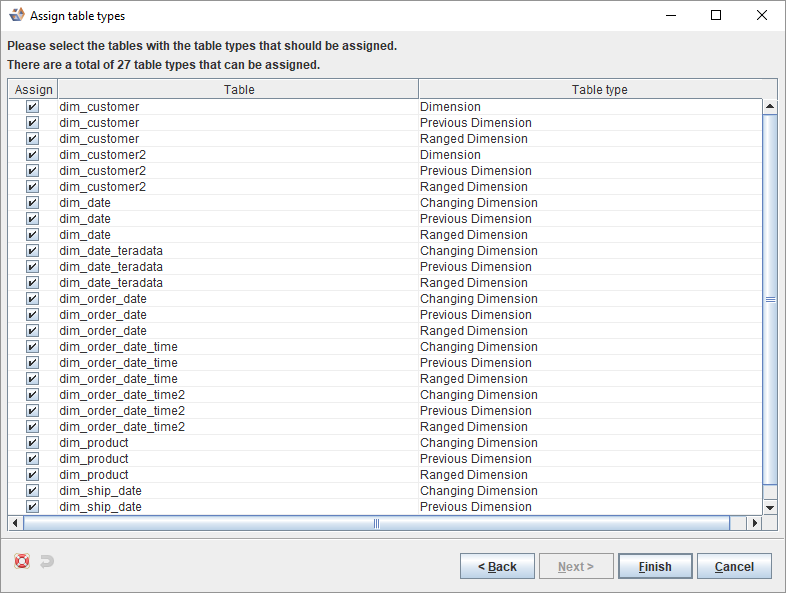Click the Table column header
This screenshot has width=786, height=593.
pyautogui.click(x=239, y=90)
